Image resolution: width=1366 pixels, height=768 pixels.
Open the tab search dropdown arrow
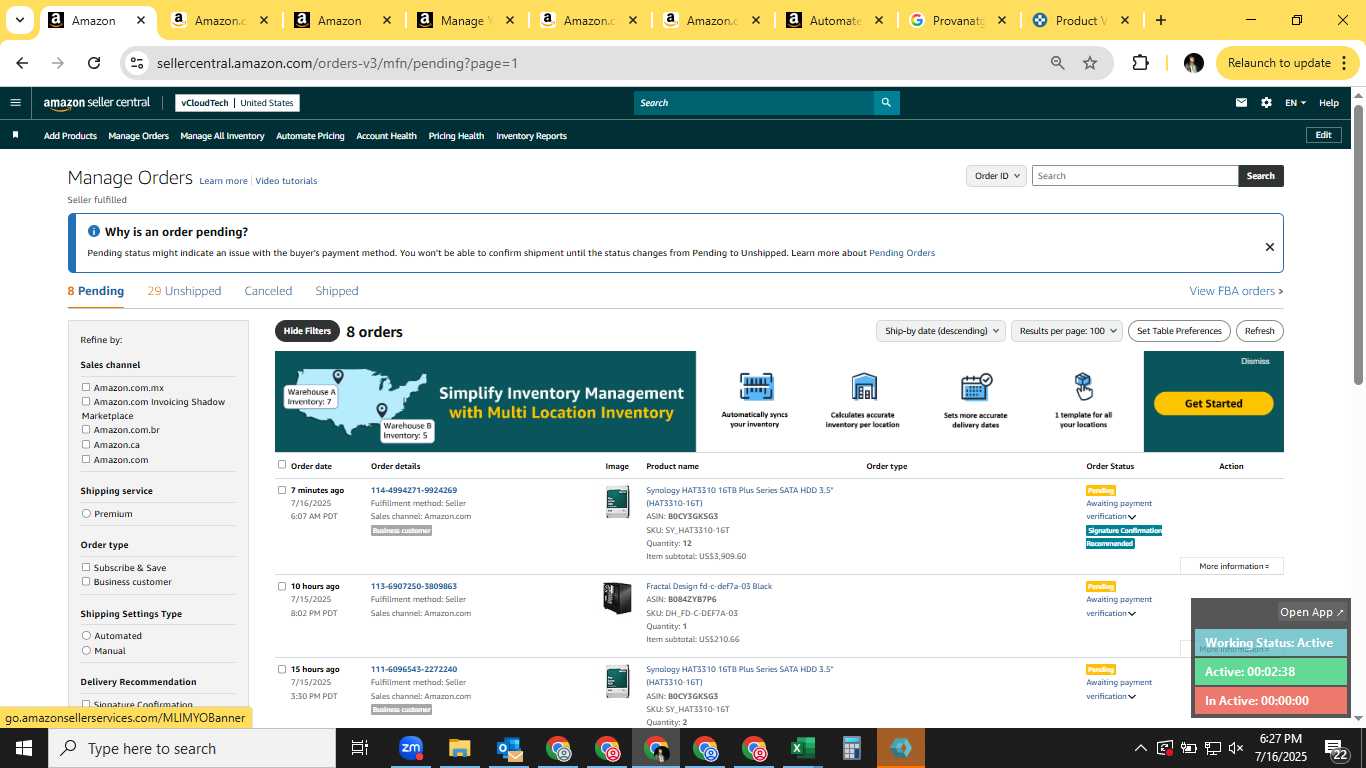[19, 20]
